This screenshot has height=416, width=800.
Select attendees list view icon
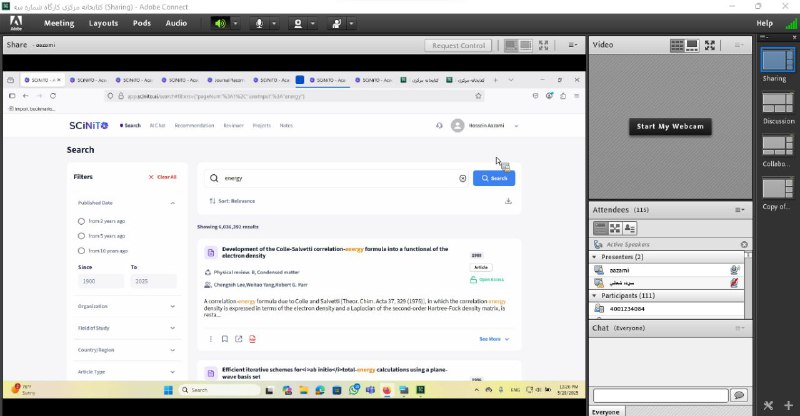600,228
